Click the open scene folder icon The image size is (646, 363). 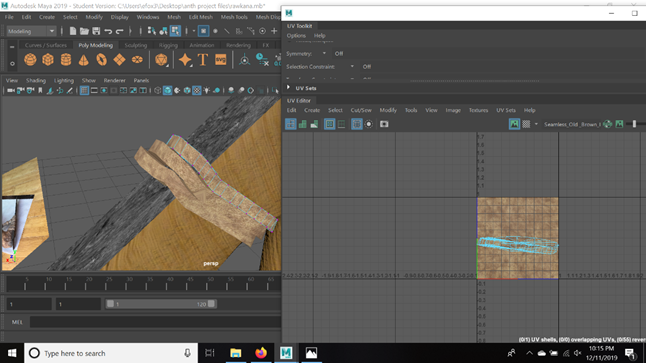(x=84, y=31)
